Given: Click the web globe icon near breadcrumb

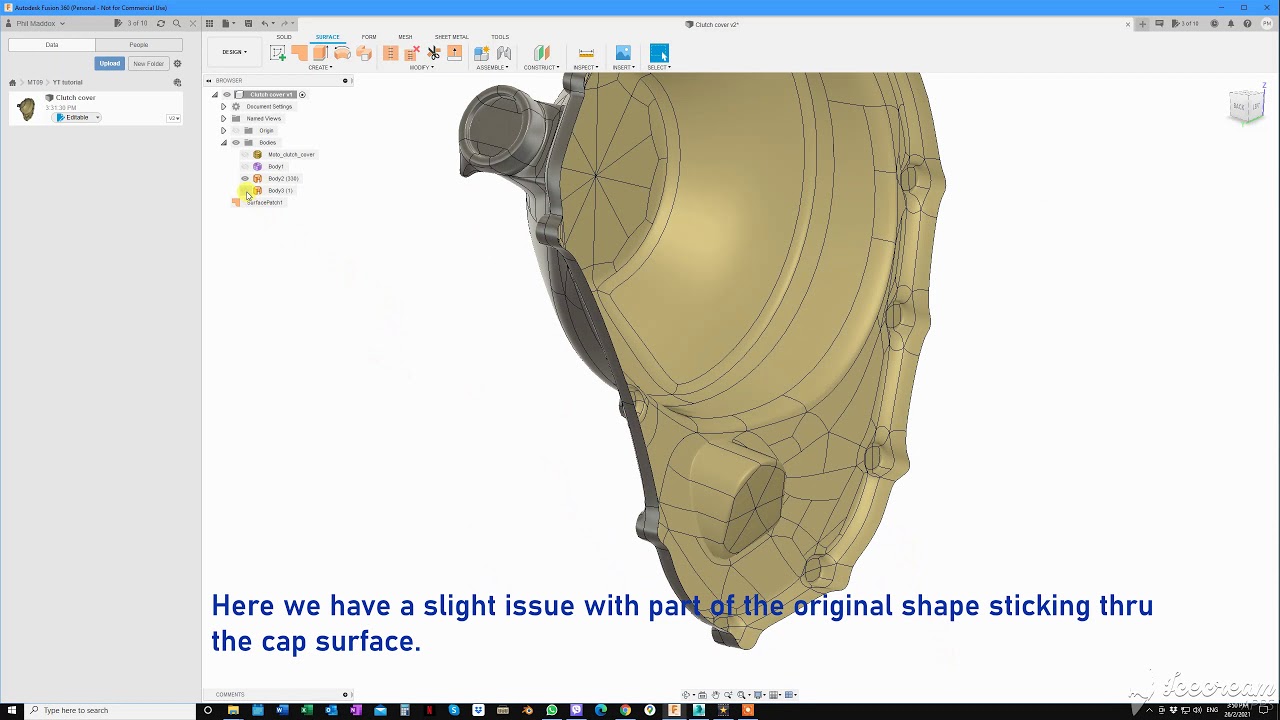Looking at the screenshot, I should pyautogui.click(x=177, y=82).
